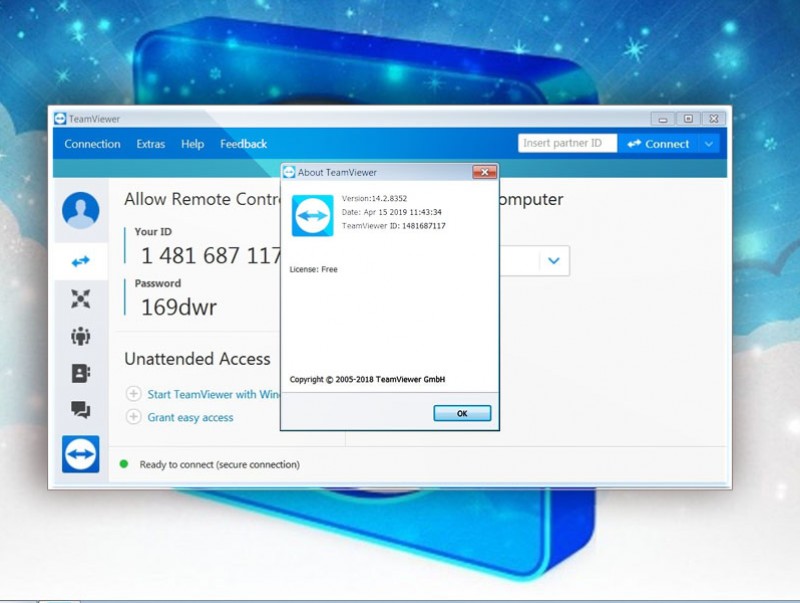Screen dimensions: 800x603
Task: Expand the Connect button dropdown arrow
Action: [x=709, y=144]
